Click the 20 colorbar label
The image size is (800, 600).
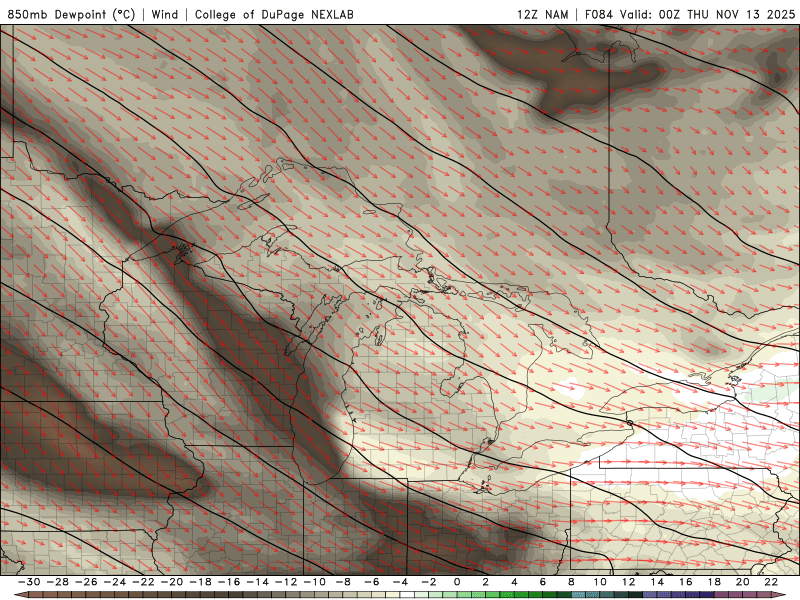point(743,582)
